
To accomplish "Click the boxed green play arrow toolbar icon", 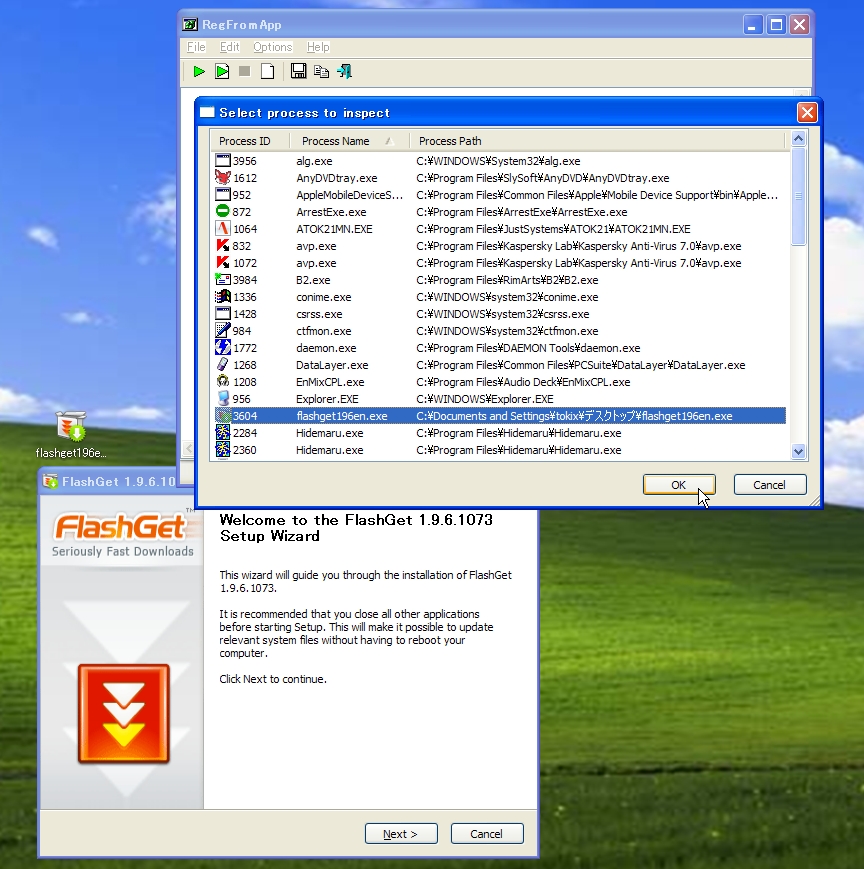I will 222,71.
